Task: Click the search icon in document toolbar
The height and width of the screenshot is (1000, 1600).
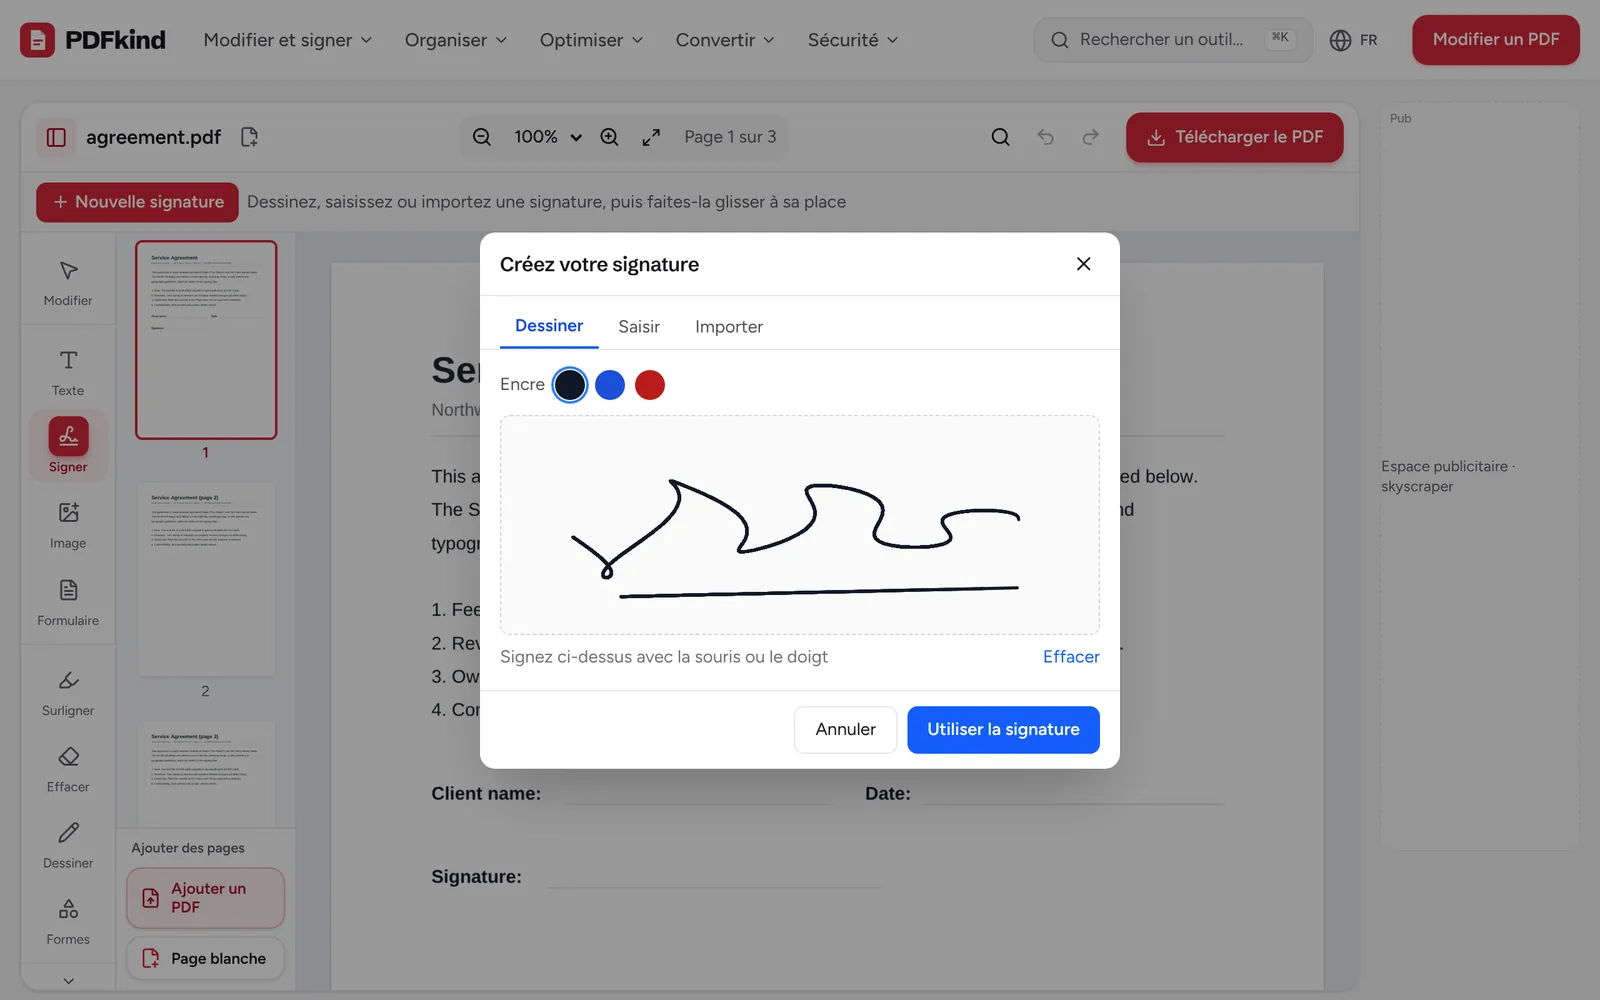Action: pos(1000,137)
